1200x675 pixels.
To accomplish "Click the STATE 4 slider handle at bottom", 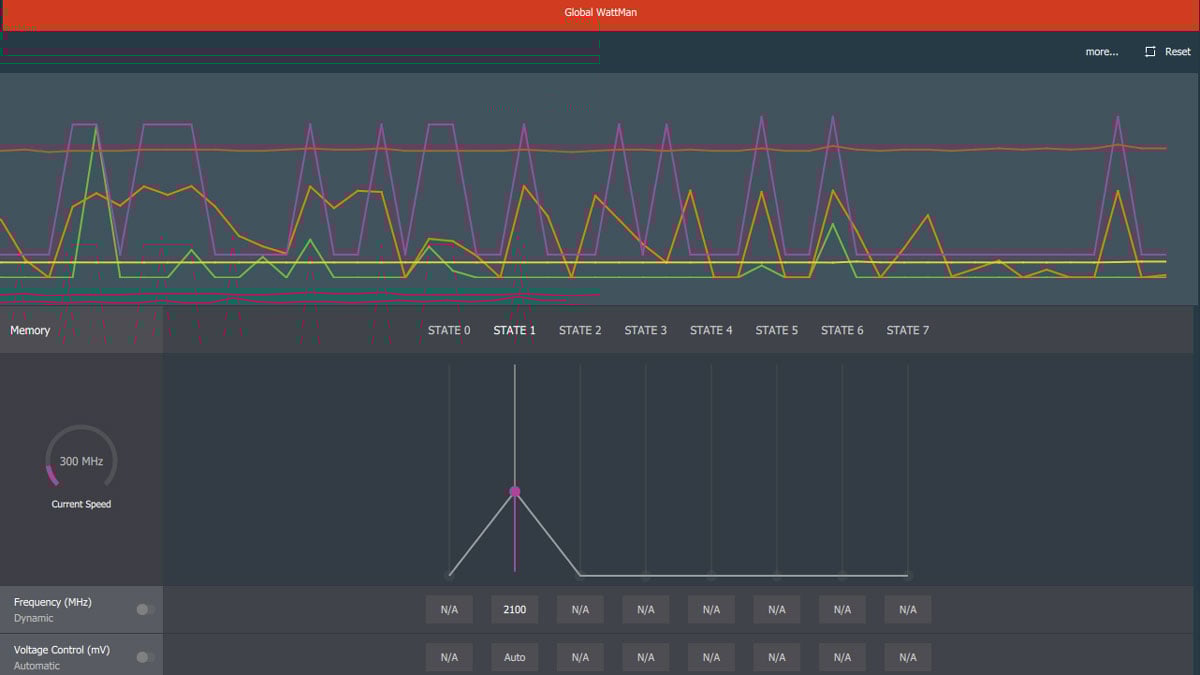I will coord(711,575).
